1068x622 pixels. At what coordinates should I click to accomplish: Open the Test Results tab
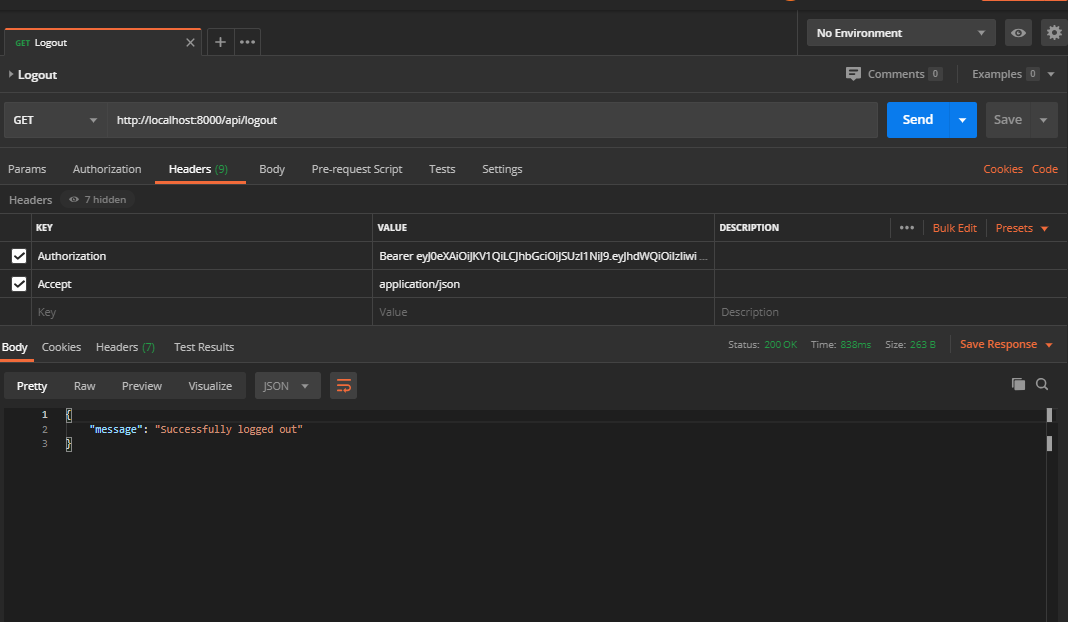click(x=204, y=347)
